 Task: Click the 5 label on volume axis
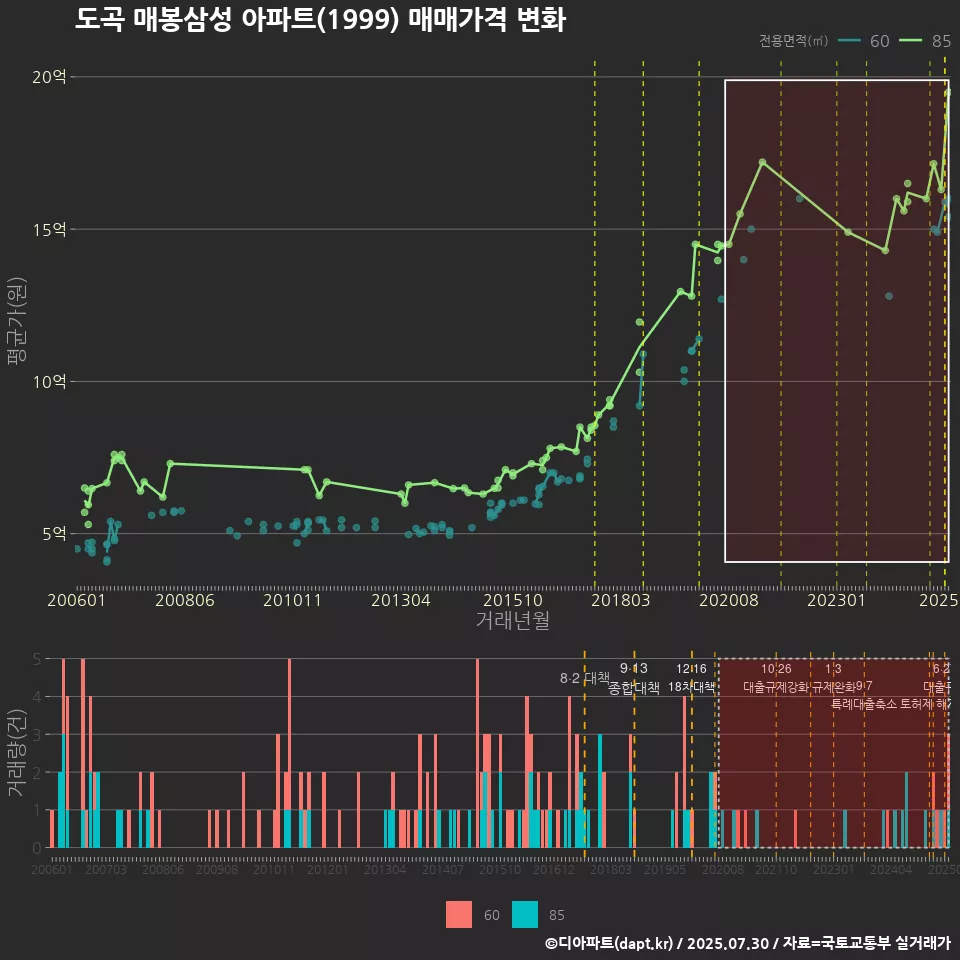(x=37, y=659)
